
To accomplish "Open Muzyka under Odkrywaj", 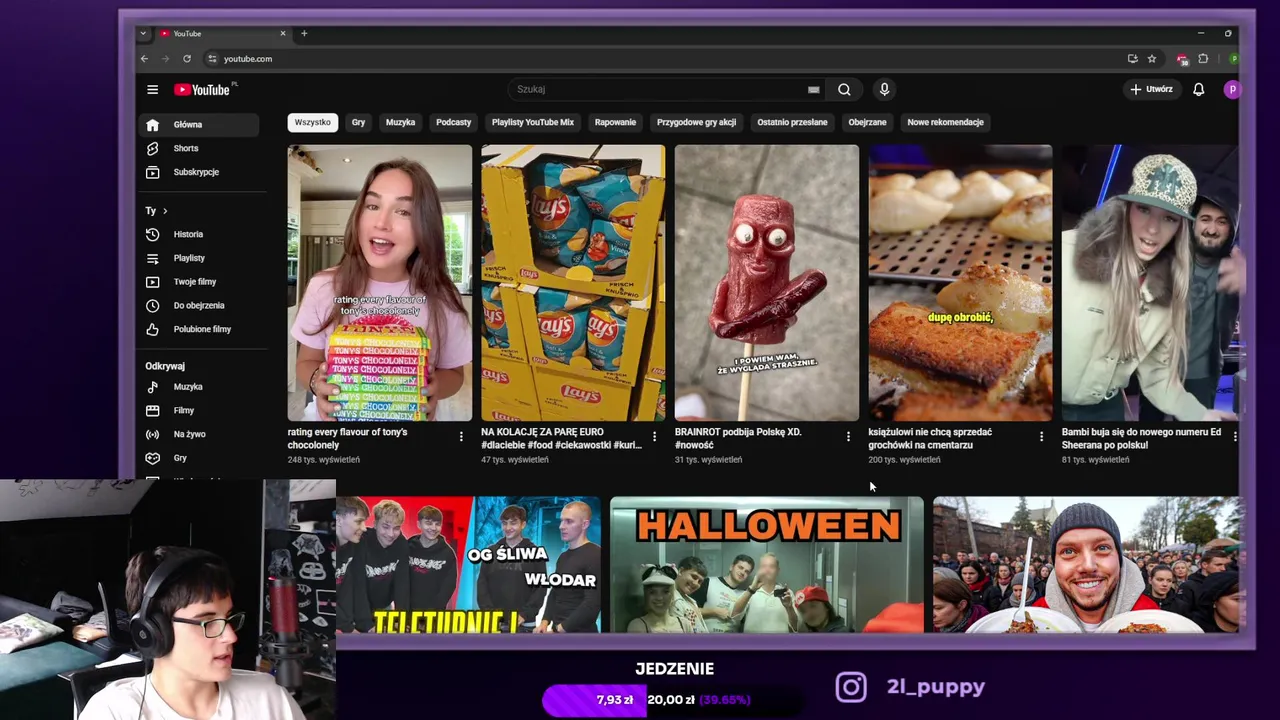I will click(198, 387).
